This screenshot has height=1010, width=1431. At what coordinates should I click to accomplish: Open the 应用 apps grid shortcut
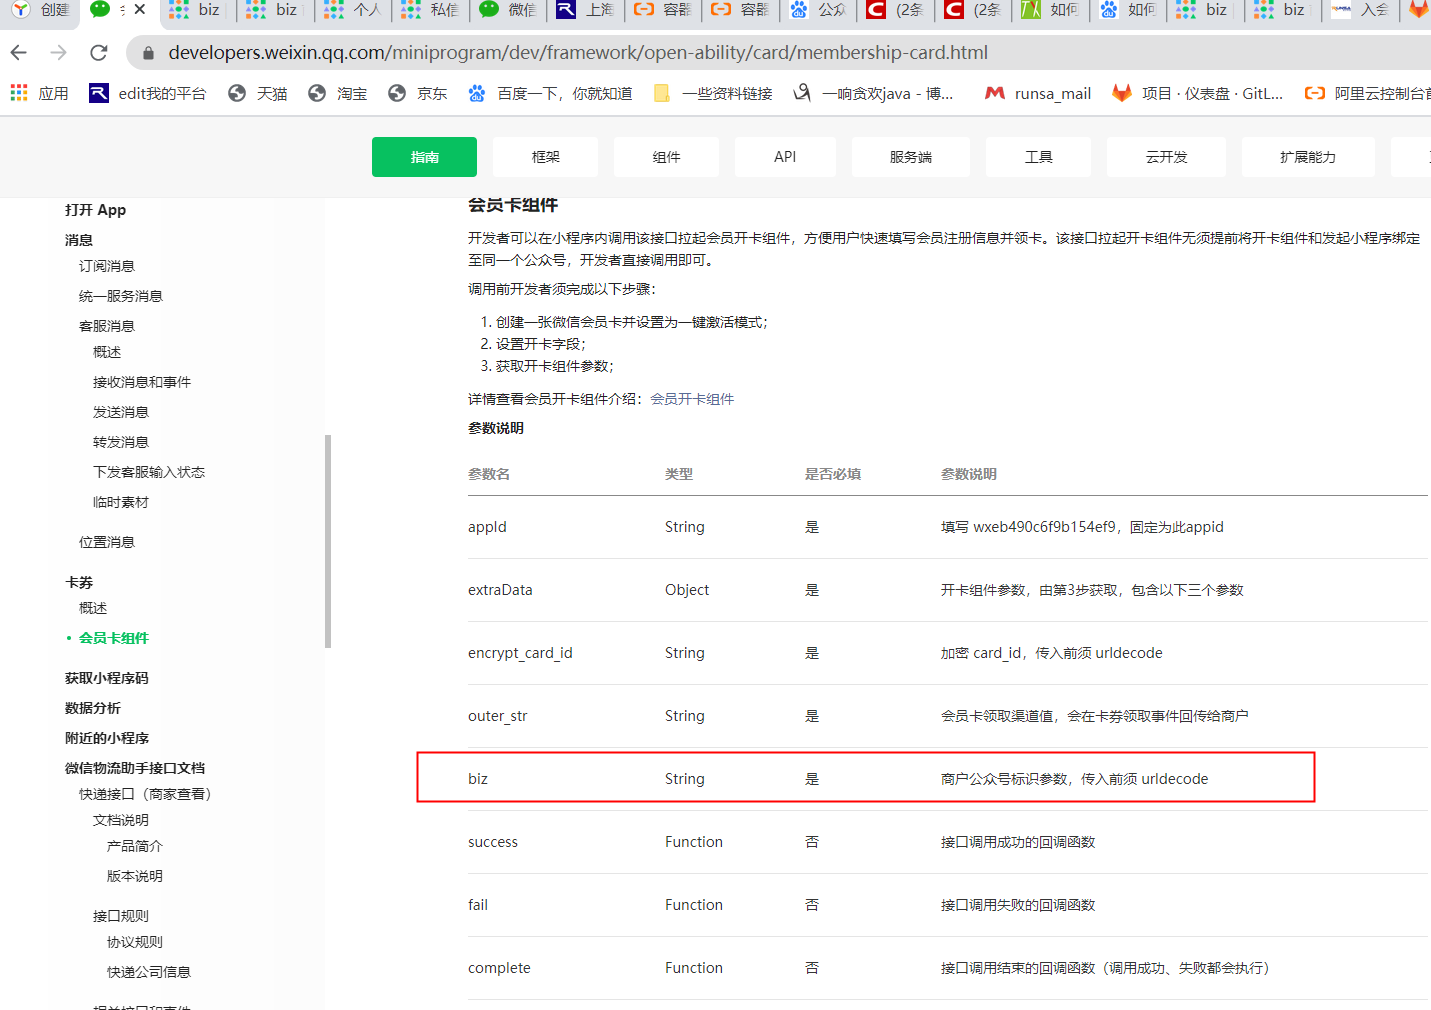pos(40,93)
